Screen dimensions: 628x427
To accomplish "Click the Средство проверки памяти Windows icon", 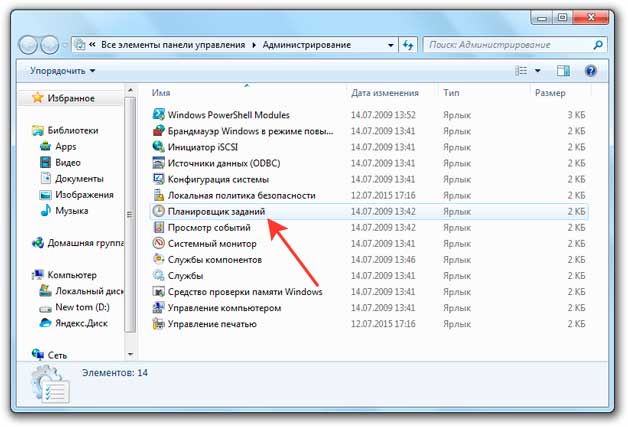I will click(159, 291).
